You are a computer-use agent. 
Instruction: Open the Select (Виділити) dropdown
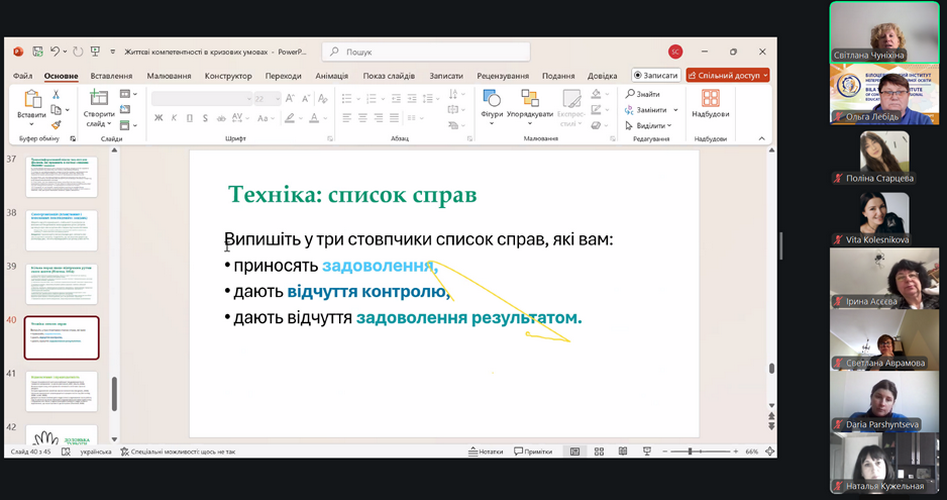(x=654, y=125)
